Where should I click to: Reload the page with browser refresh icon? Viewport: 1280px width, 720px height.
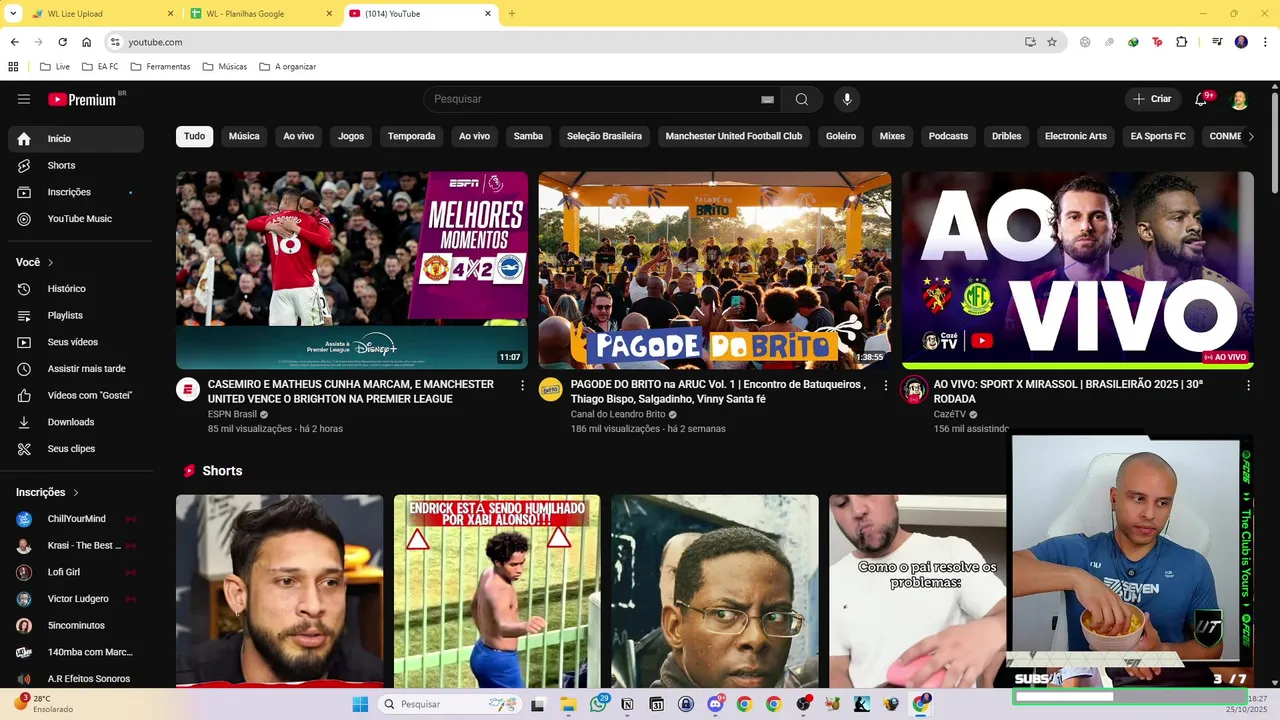tap(62, 42)
